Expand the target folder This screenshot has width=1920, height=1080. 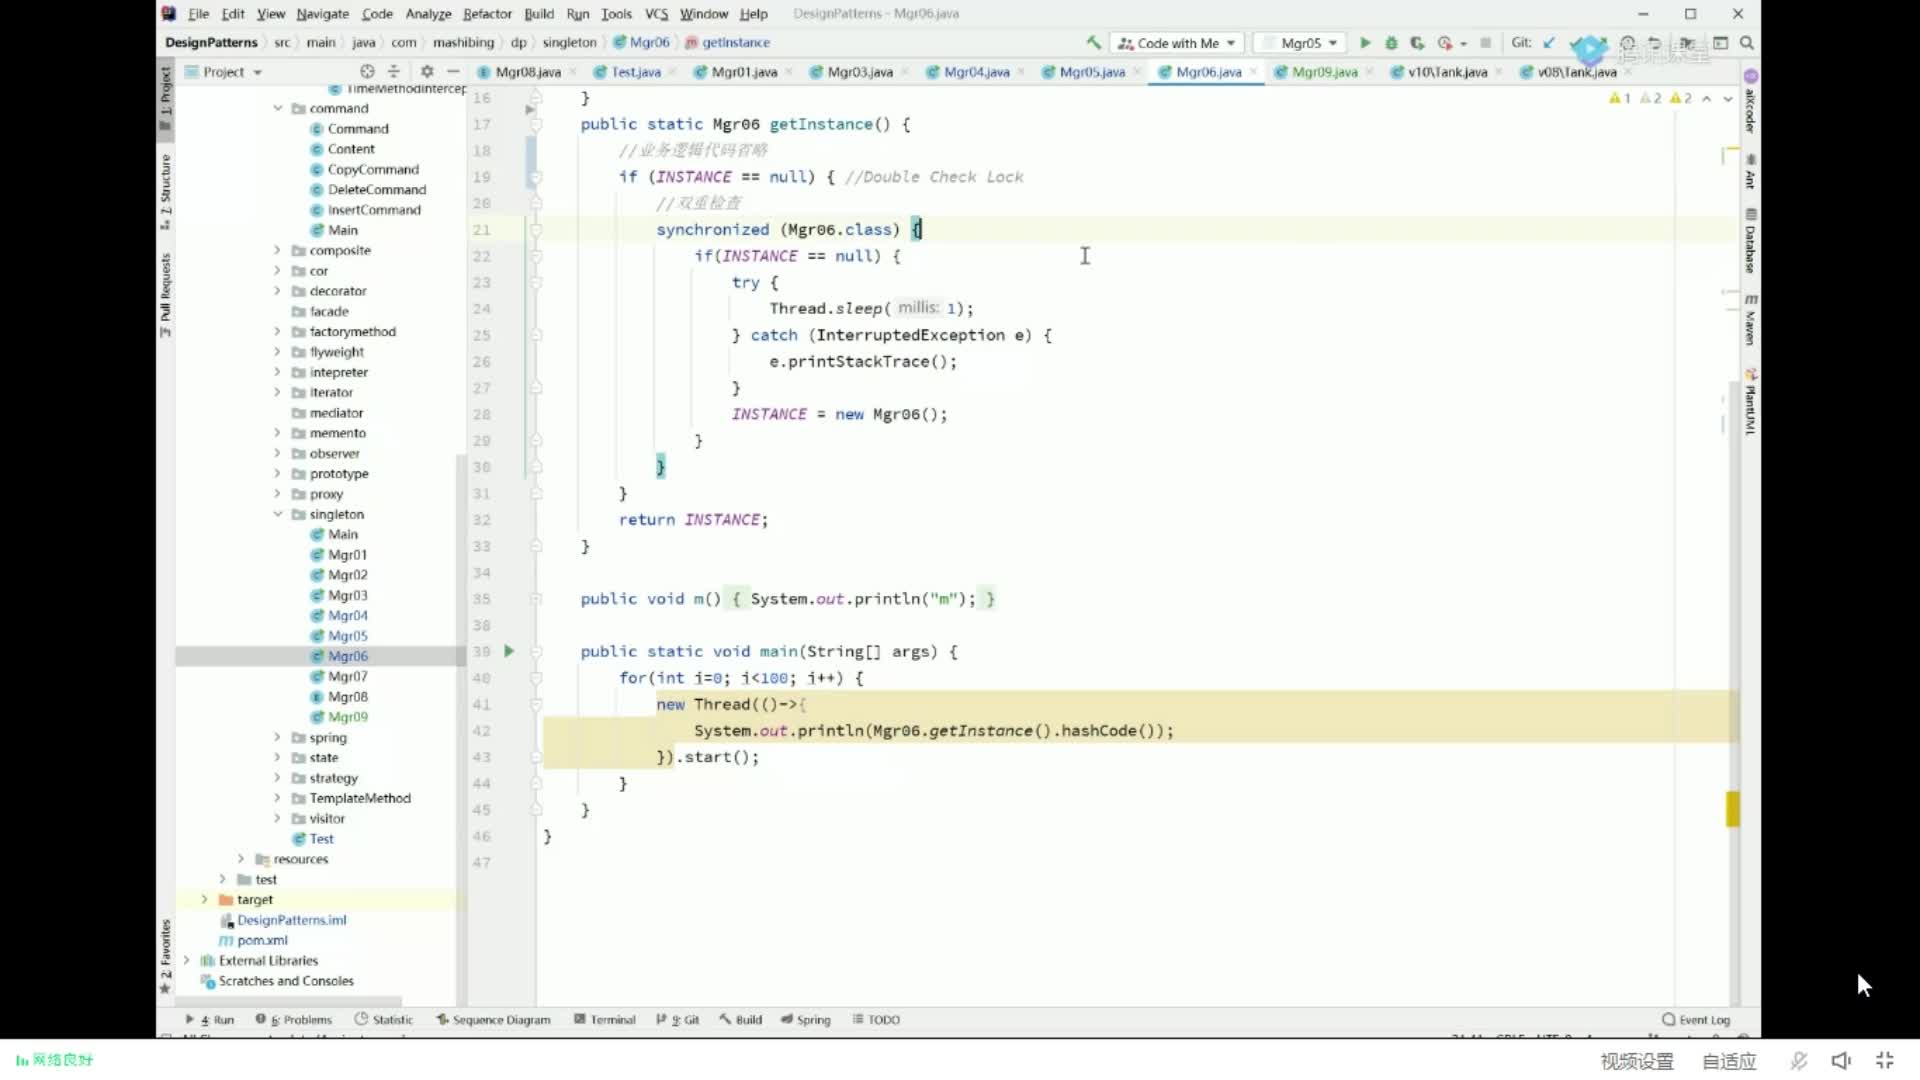click(204, 899)
